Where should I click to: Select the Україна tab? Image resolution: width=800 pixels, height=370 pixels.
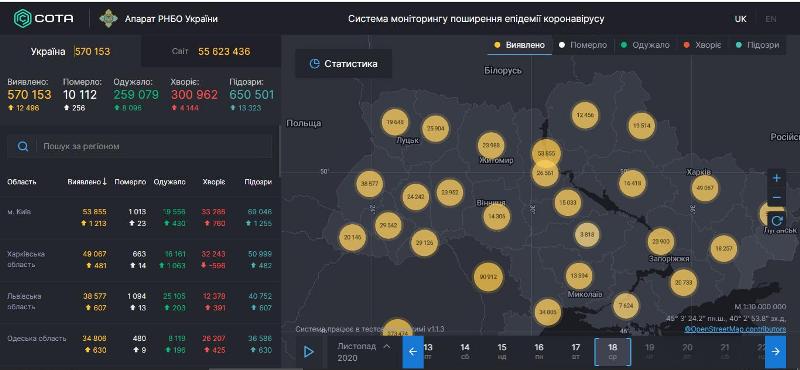[70, 52]
